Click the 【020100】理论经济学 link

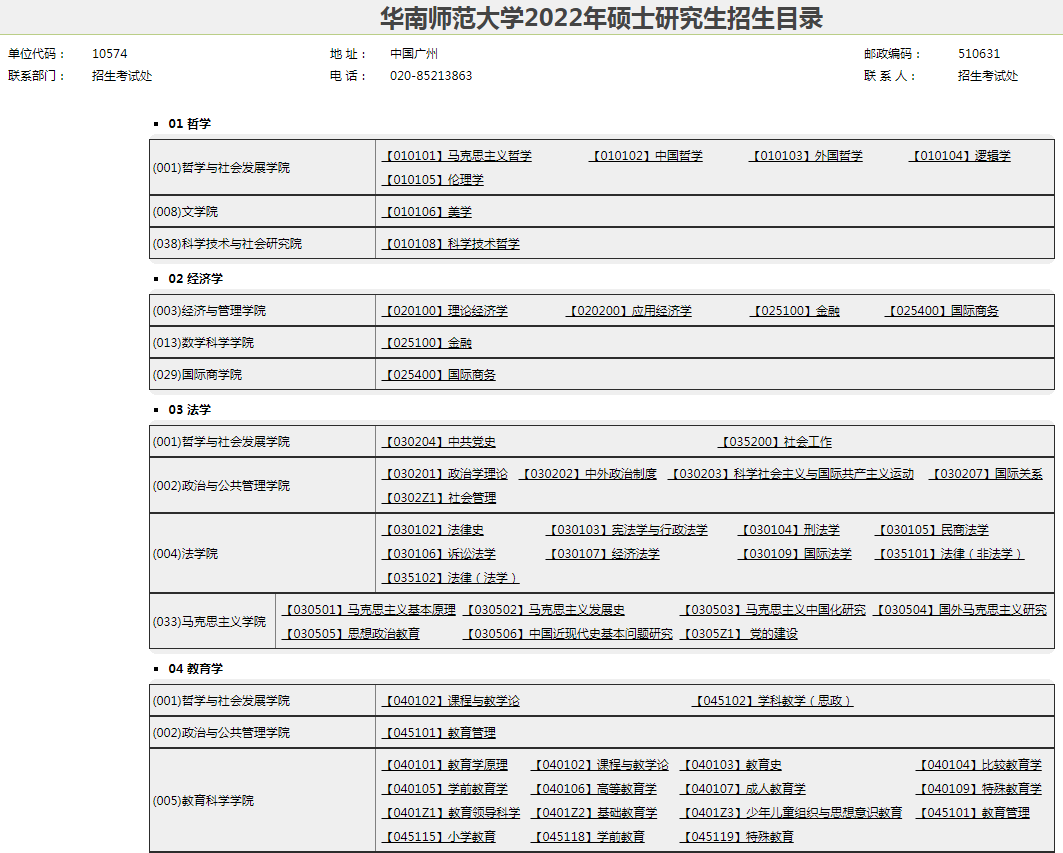[445, 311]
